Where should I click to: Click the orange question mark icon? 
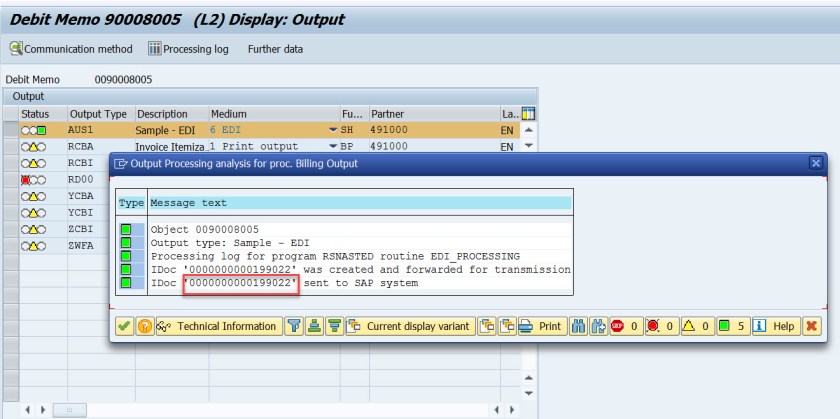click(145, 326)
